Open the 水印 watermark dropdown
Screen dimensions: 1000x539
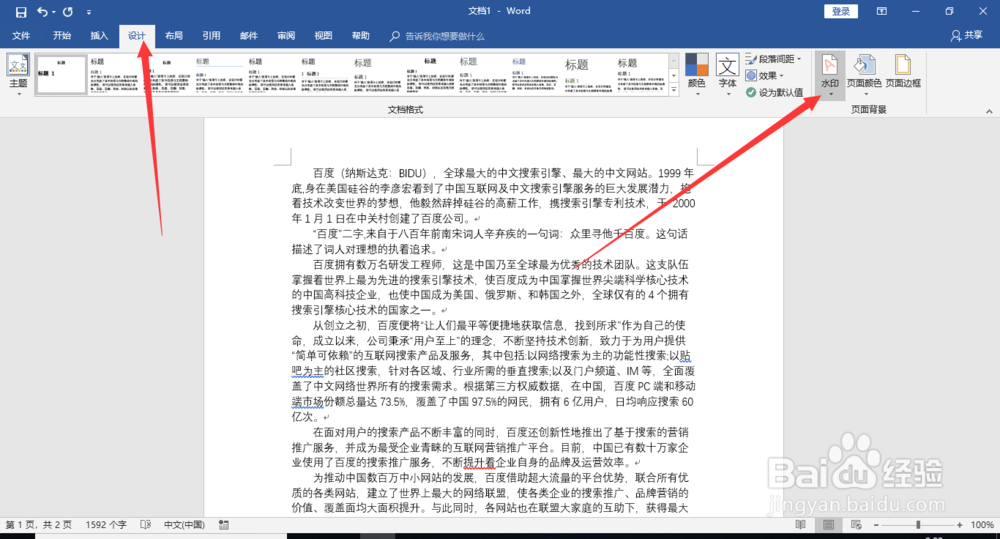click(x=830, y=75)
